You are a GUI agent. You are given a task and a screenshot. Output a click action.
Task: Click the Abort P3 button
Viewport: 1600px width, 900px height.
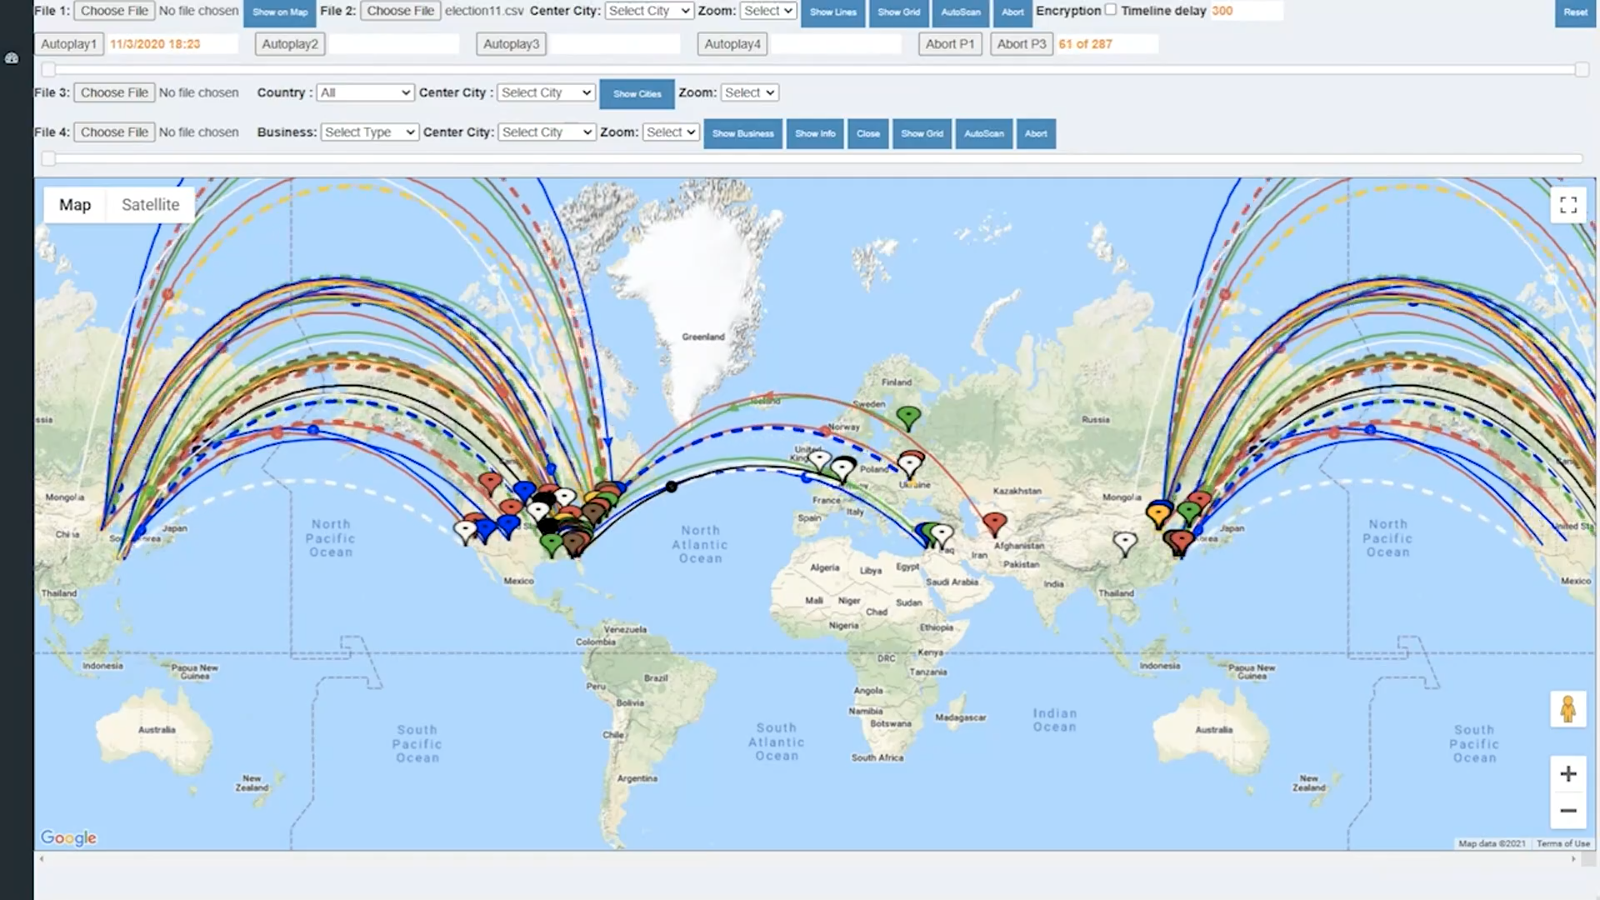1021,44
